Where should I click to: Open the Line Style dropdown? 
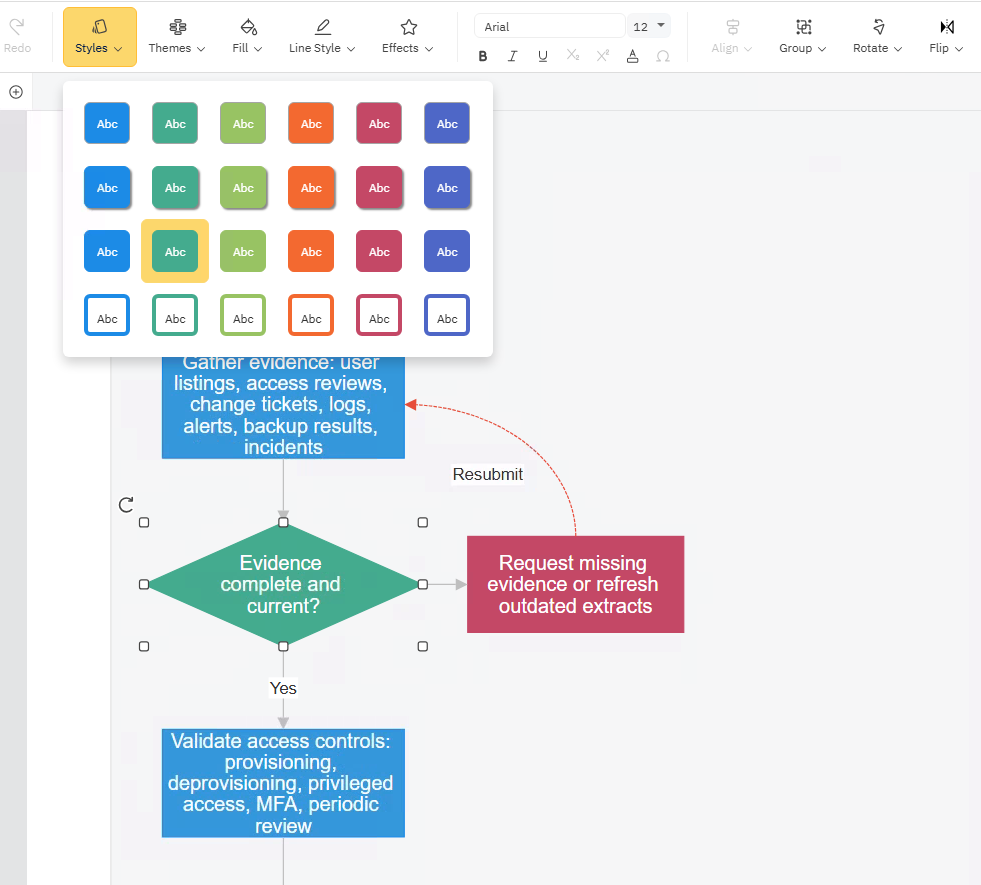(x=322, y=37)
